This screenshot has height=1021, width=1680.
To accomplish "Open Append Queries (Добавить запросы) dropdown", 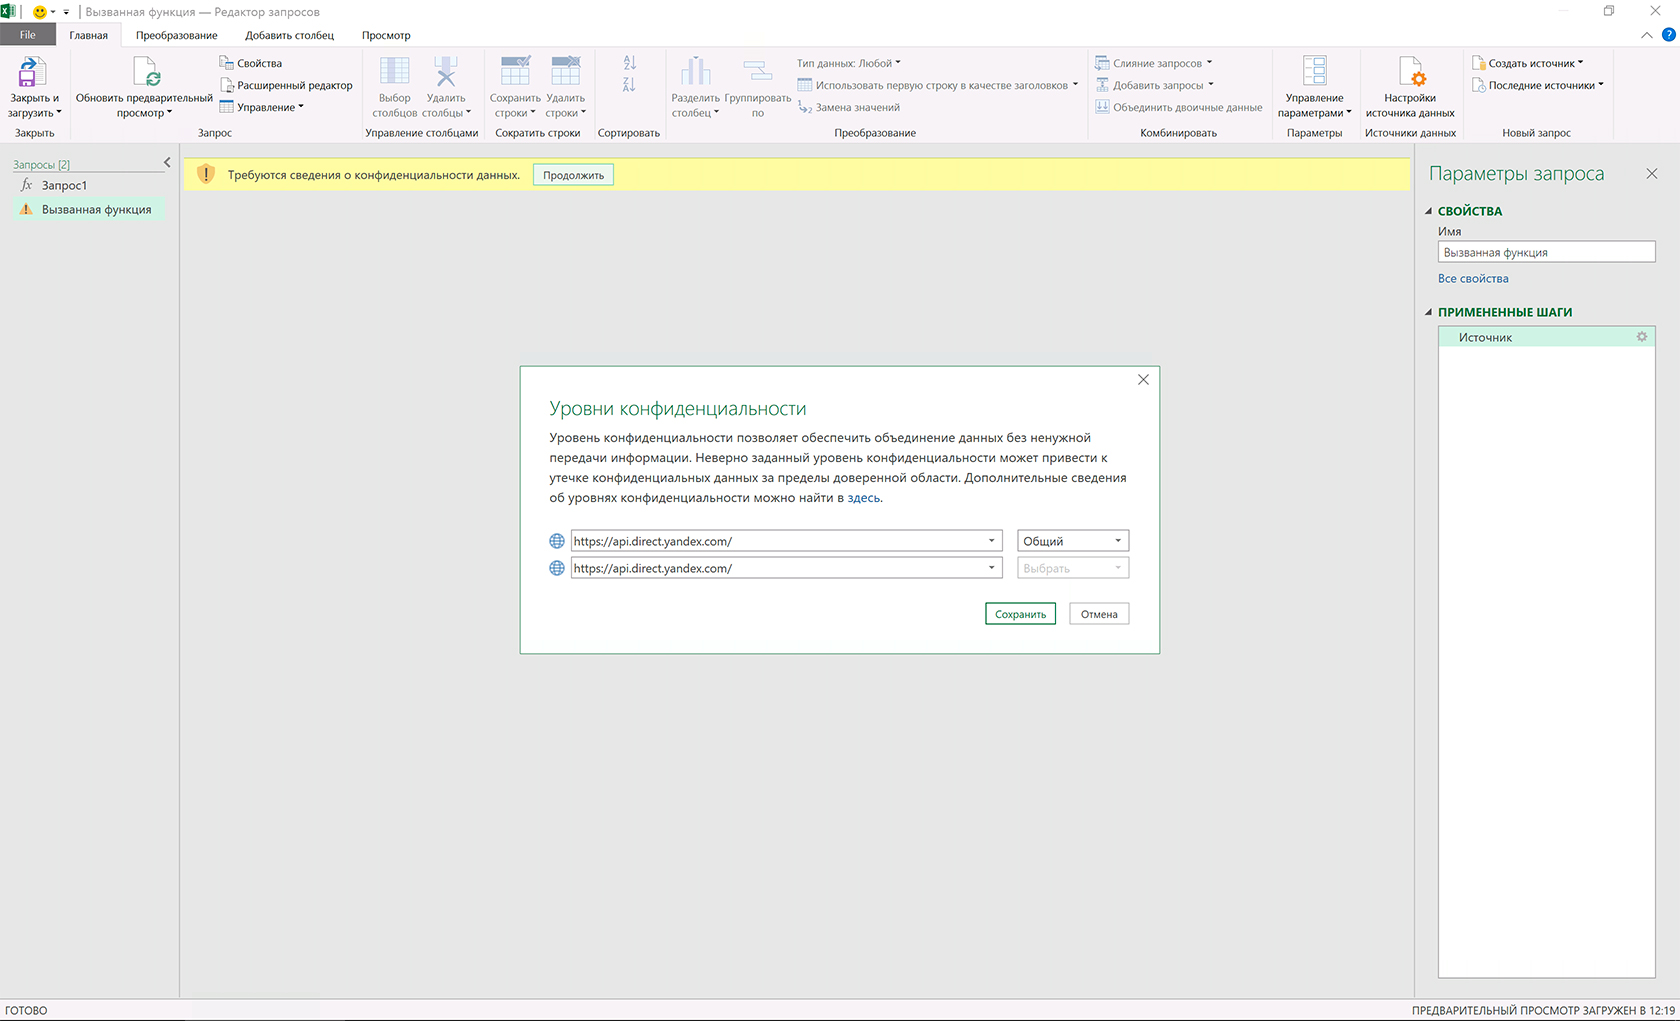I will (x=1154, y=85).
